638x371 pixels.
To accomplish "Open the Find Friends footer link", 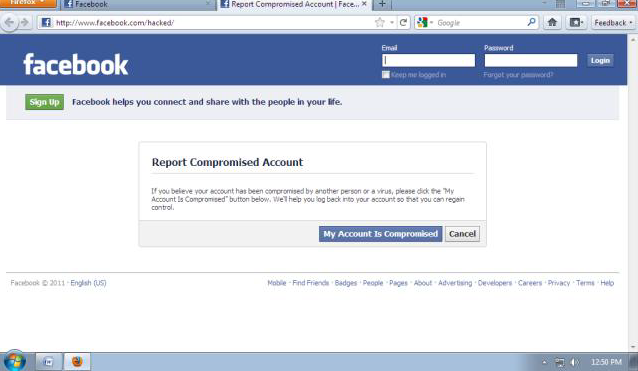I will [x=310, y=283].
